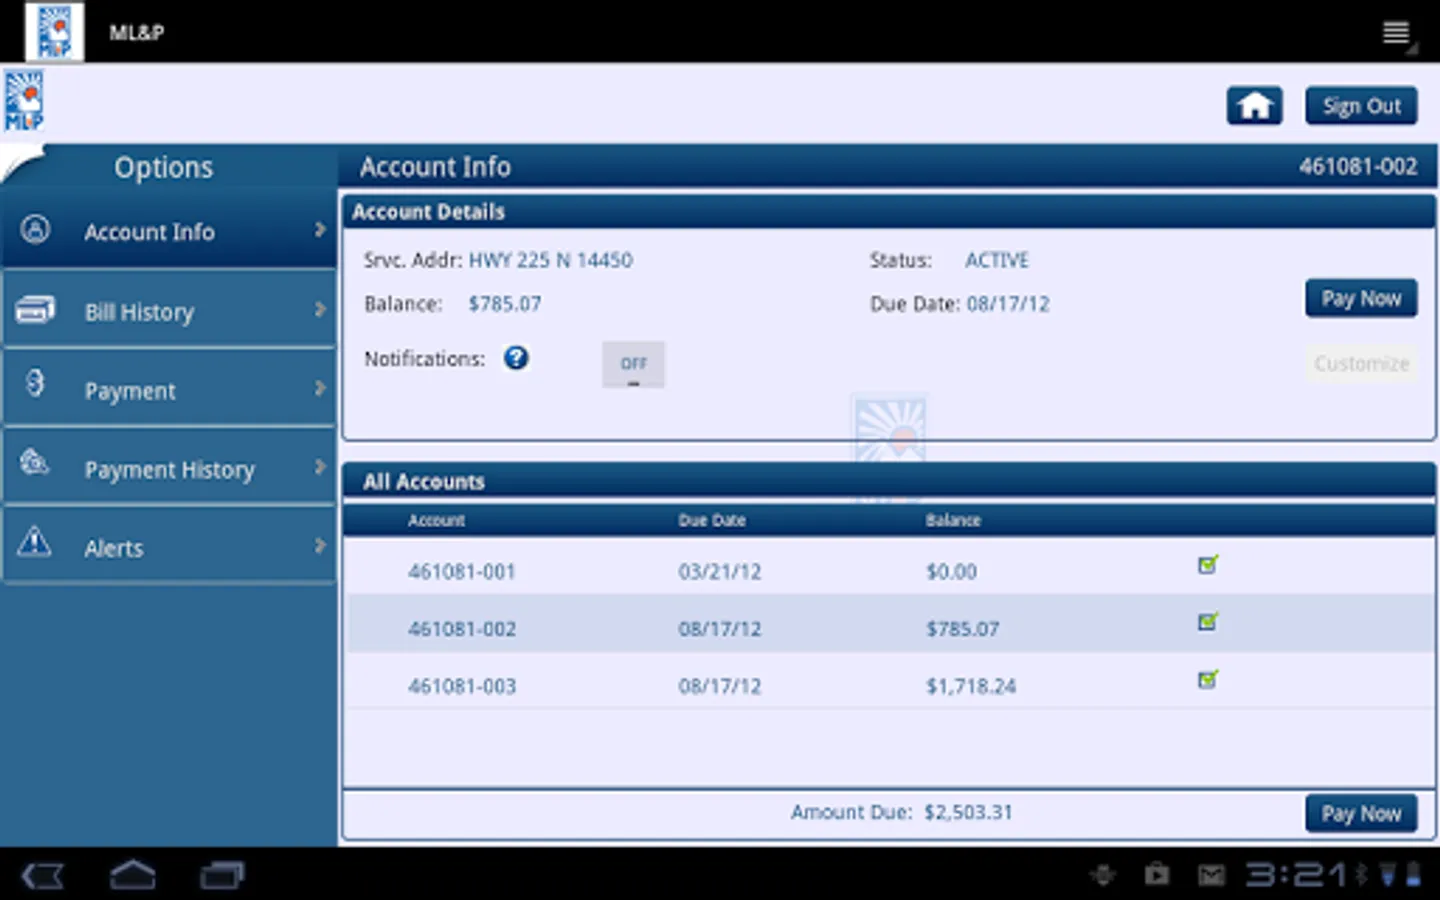This screenshot has height=900, width=1440.
Task: Toggle checkbox for account 461081-002
Action: 1208,622
